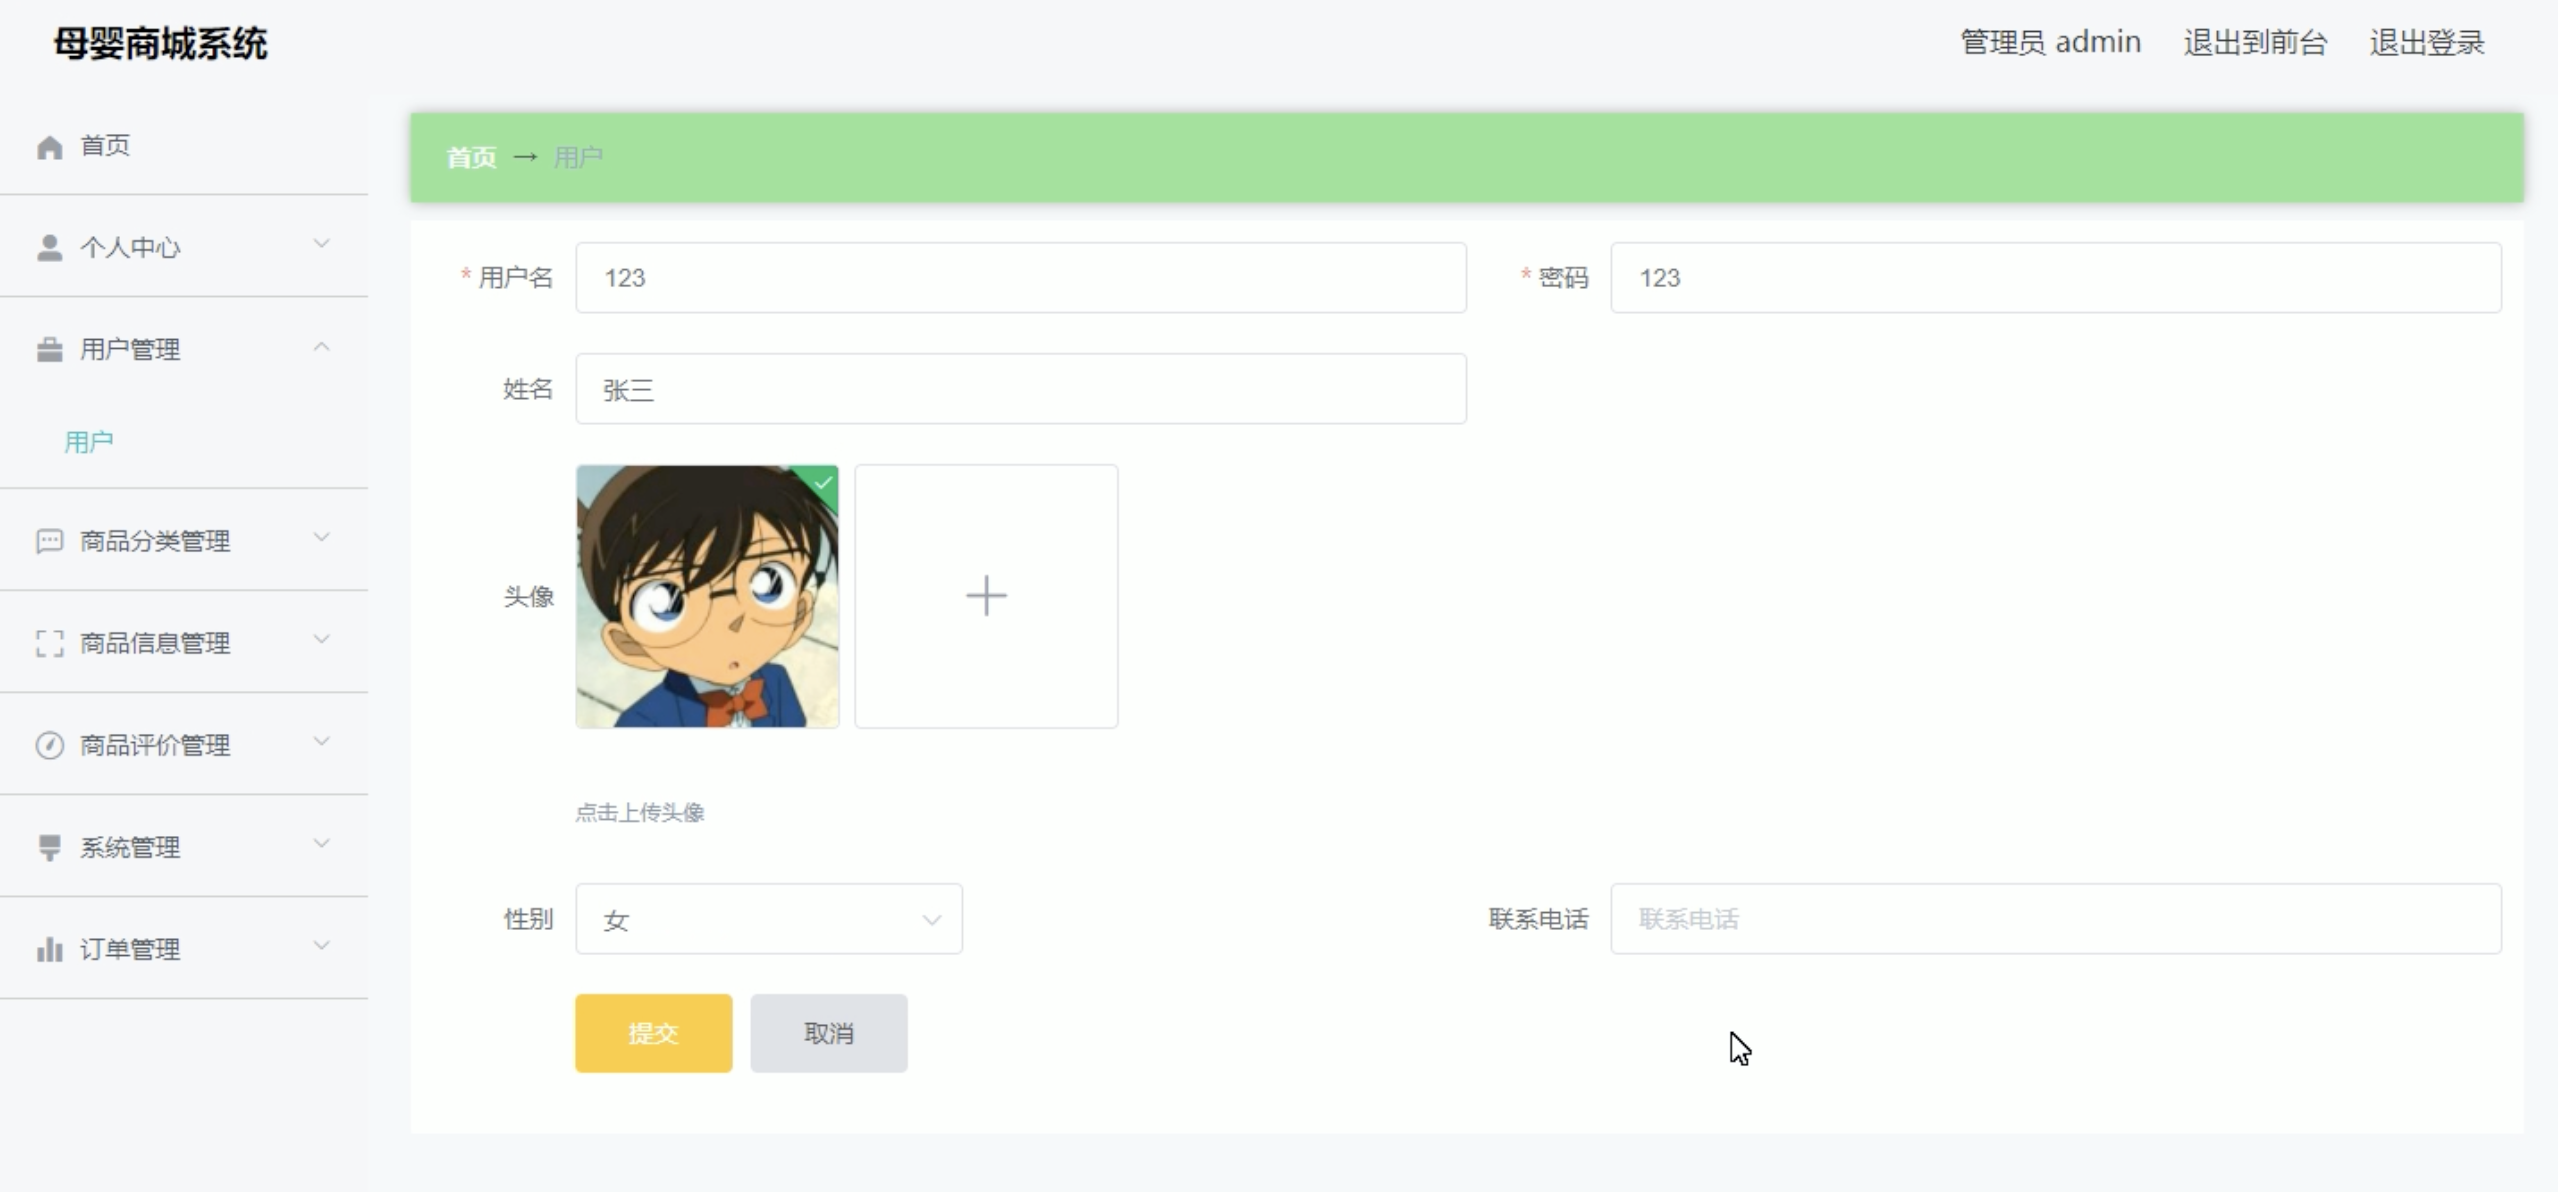2558x1192 pixels.
Task: Click the plus icon to upload avatar
Action: [986, 596]
